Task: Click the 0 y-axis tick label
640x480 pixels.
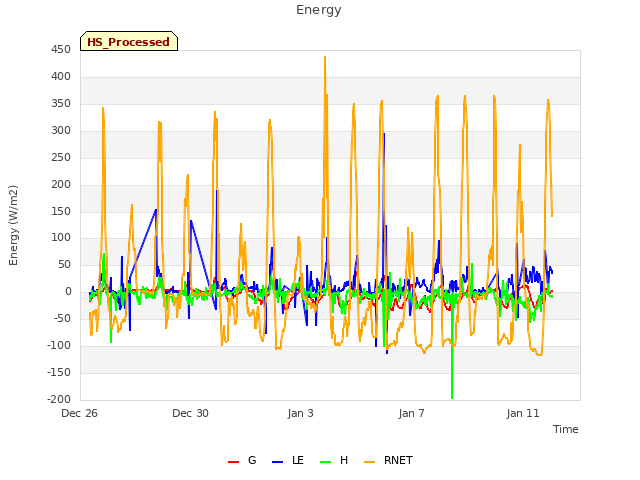Action: click(x=68, y=292)
